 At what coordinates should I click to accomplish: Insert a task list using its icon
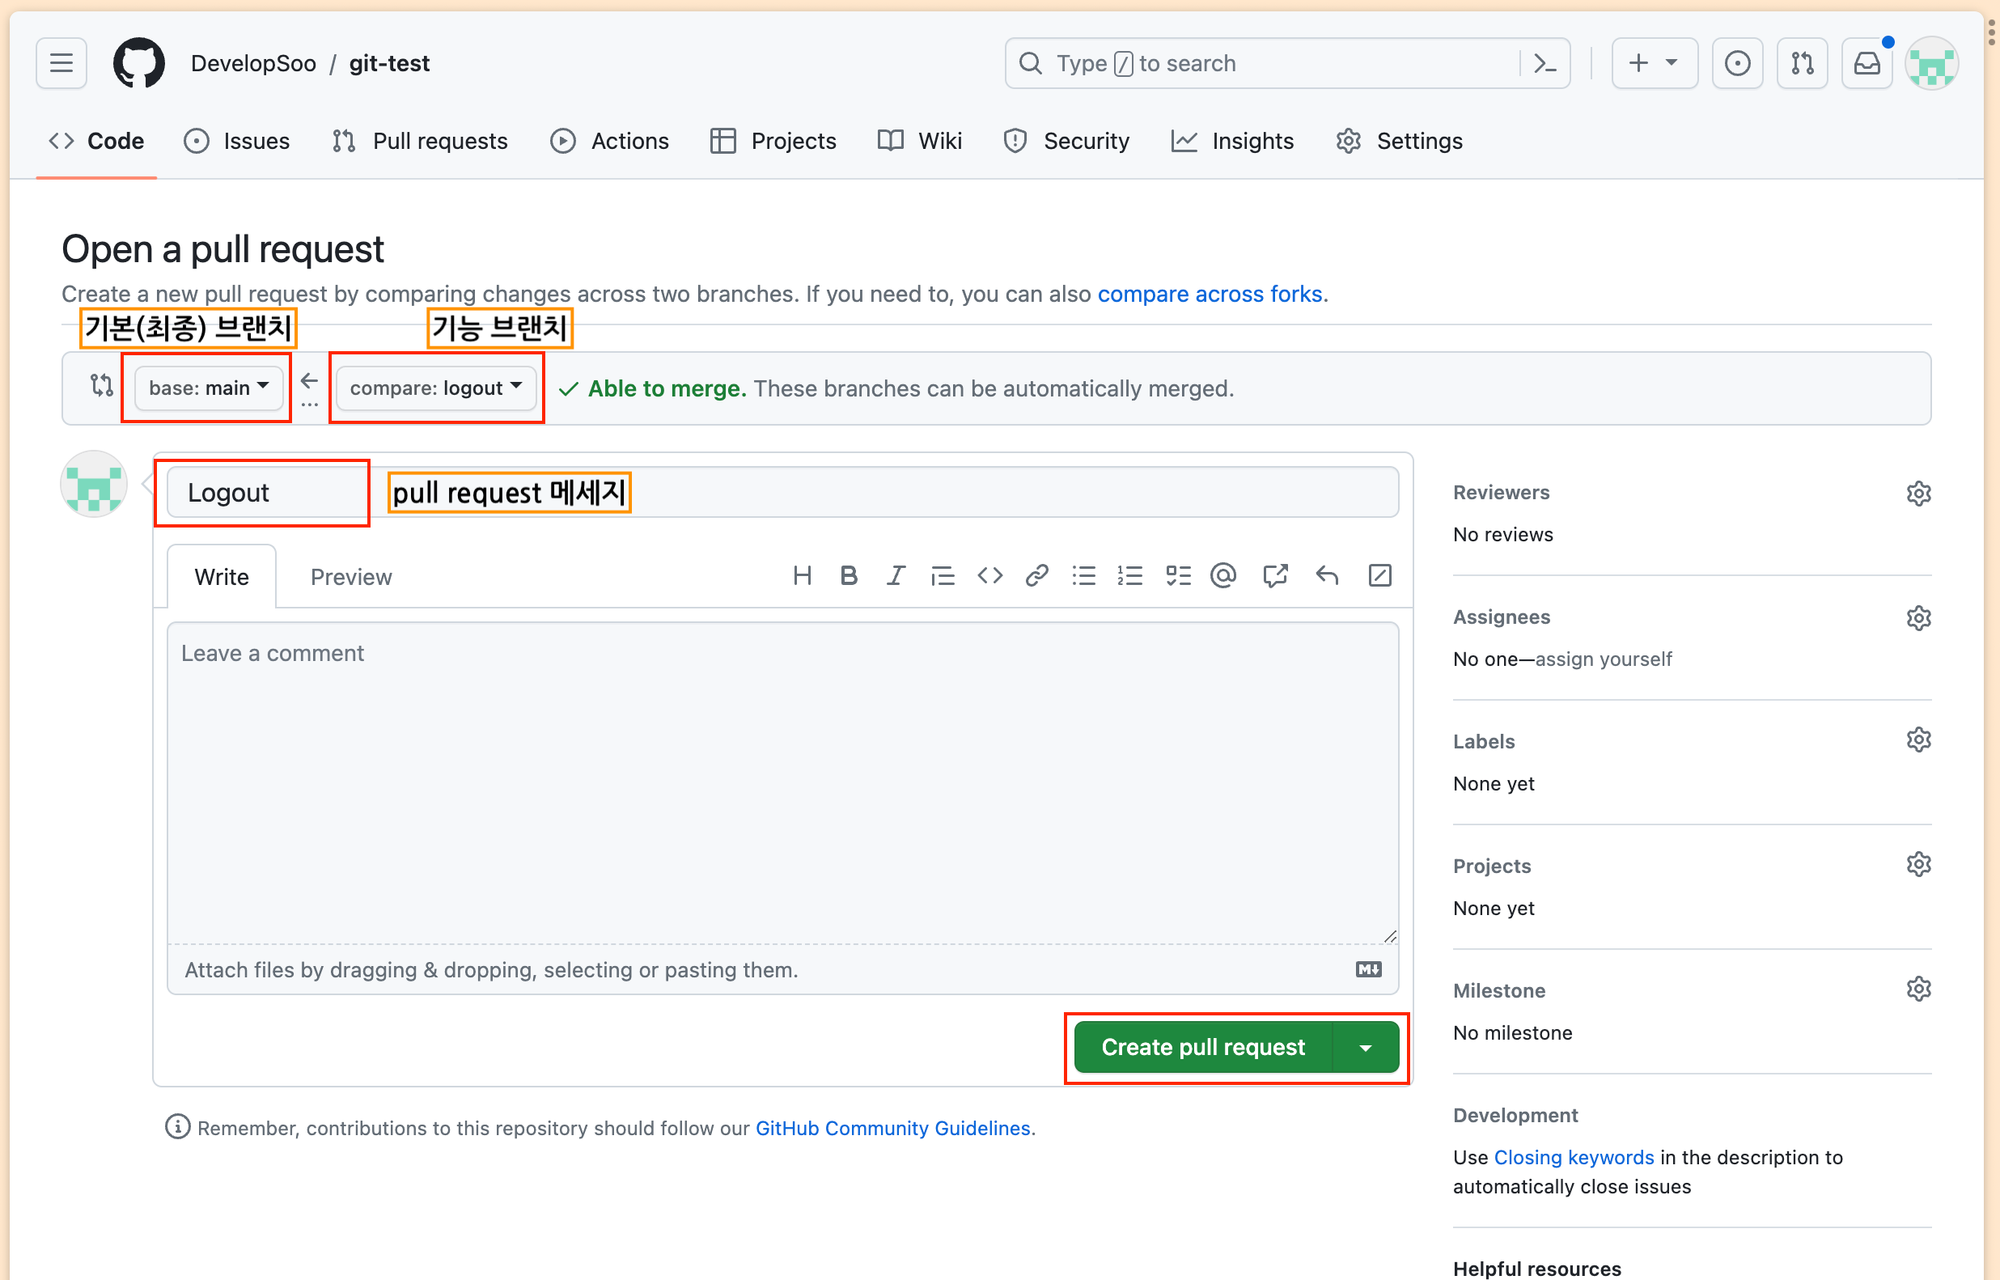pyautogui.click(x=1177, y=575)
